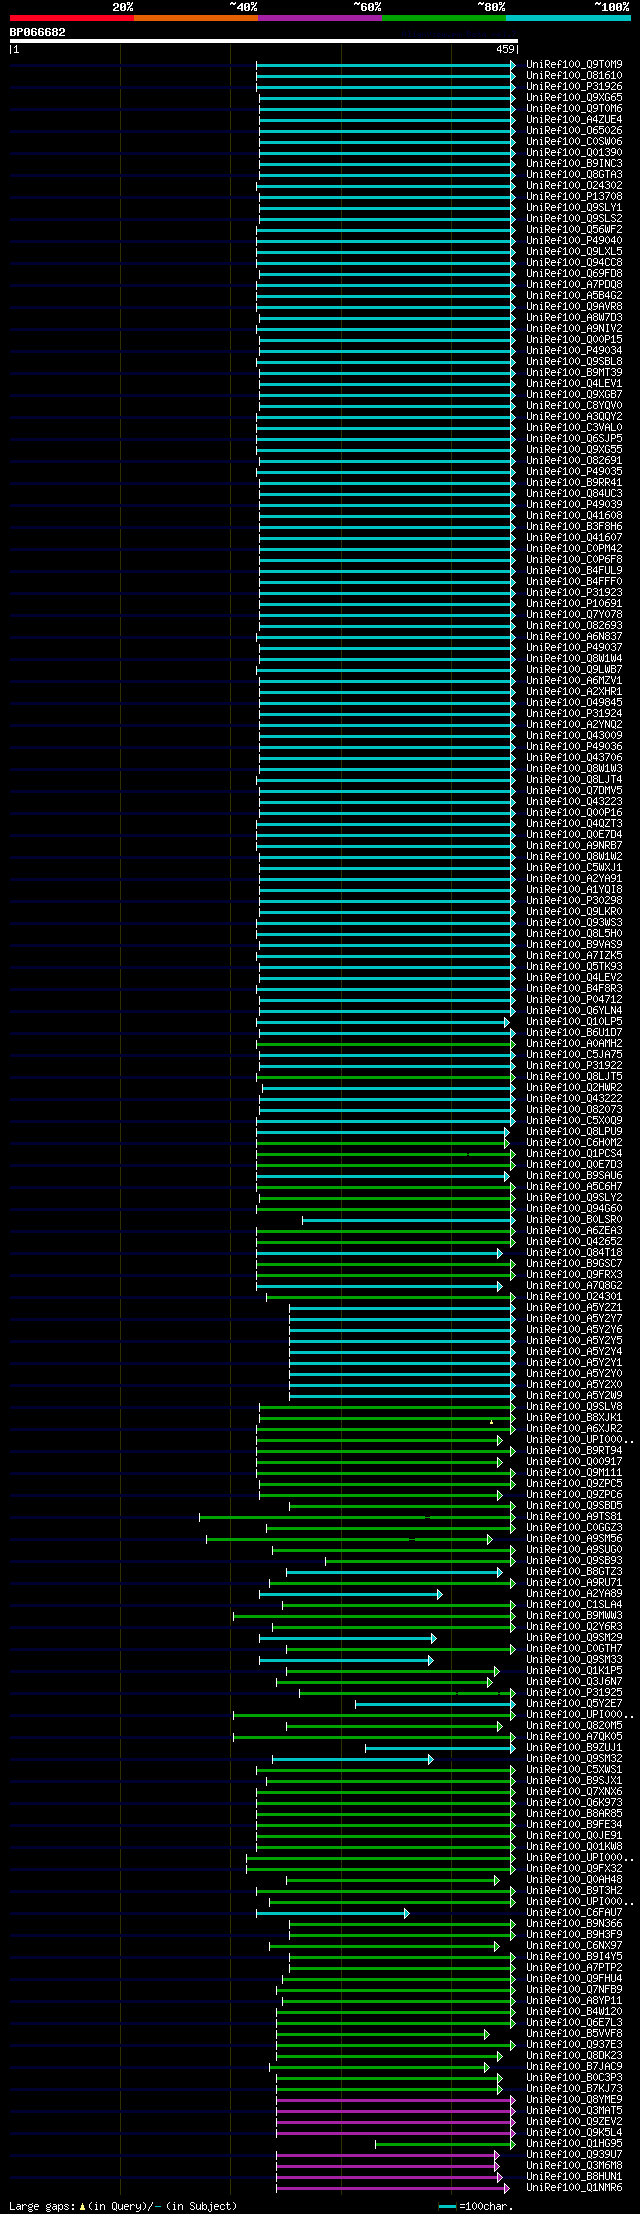The width and height of the screenshot is (640, 2214).
Task: Open hit UniRef100_B9ZUJ1
Action: 574,1748
